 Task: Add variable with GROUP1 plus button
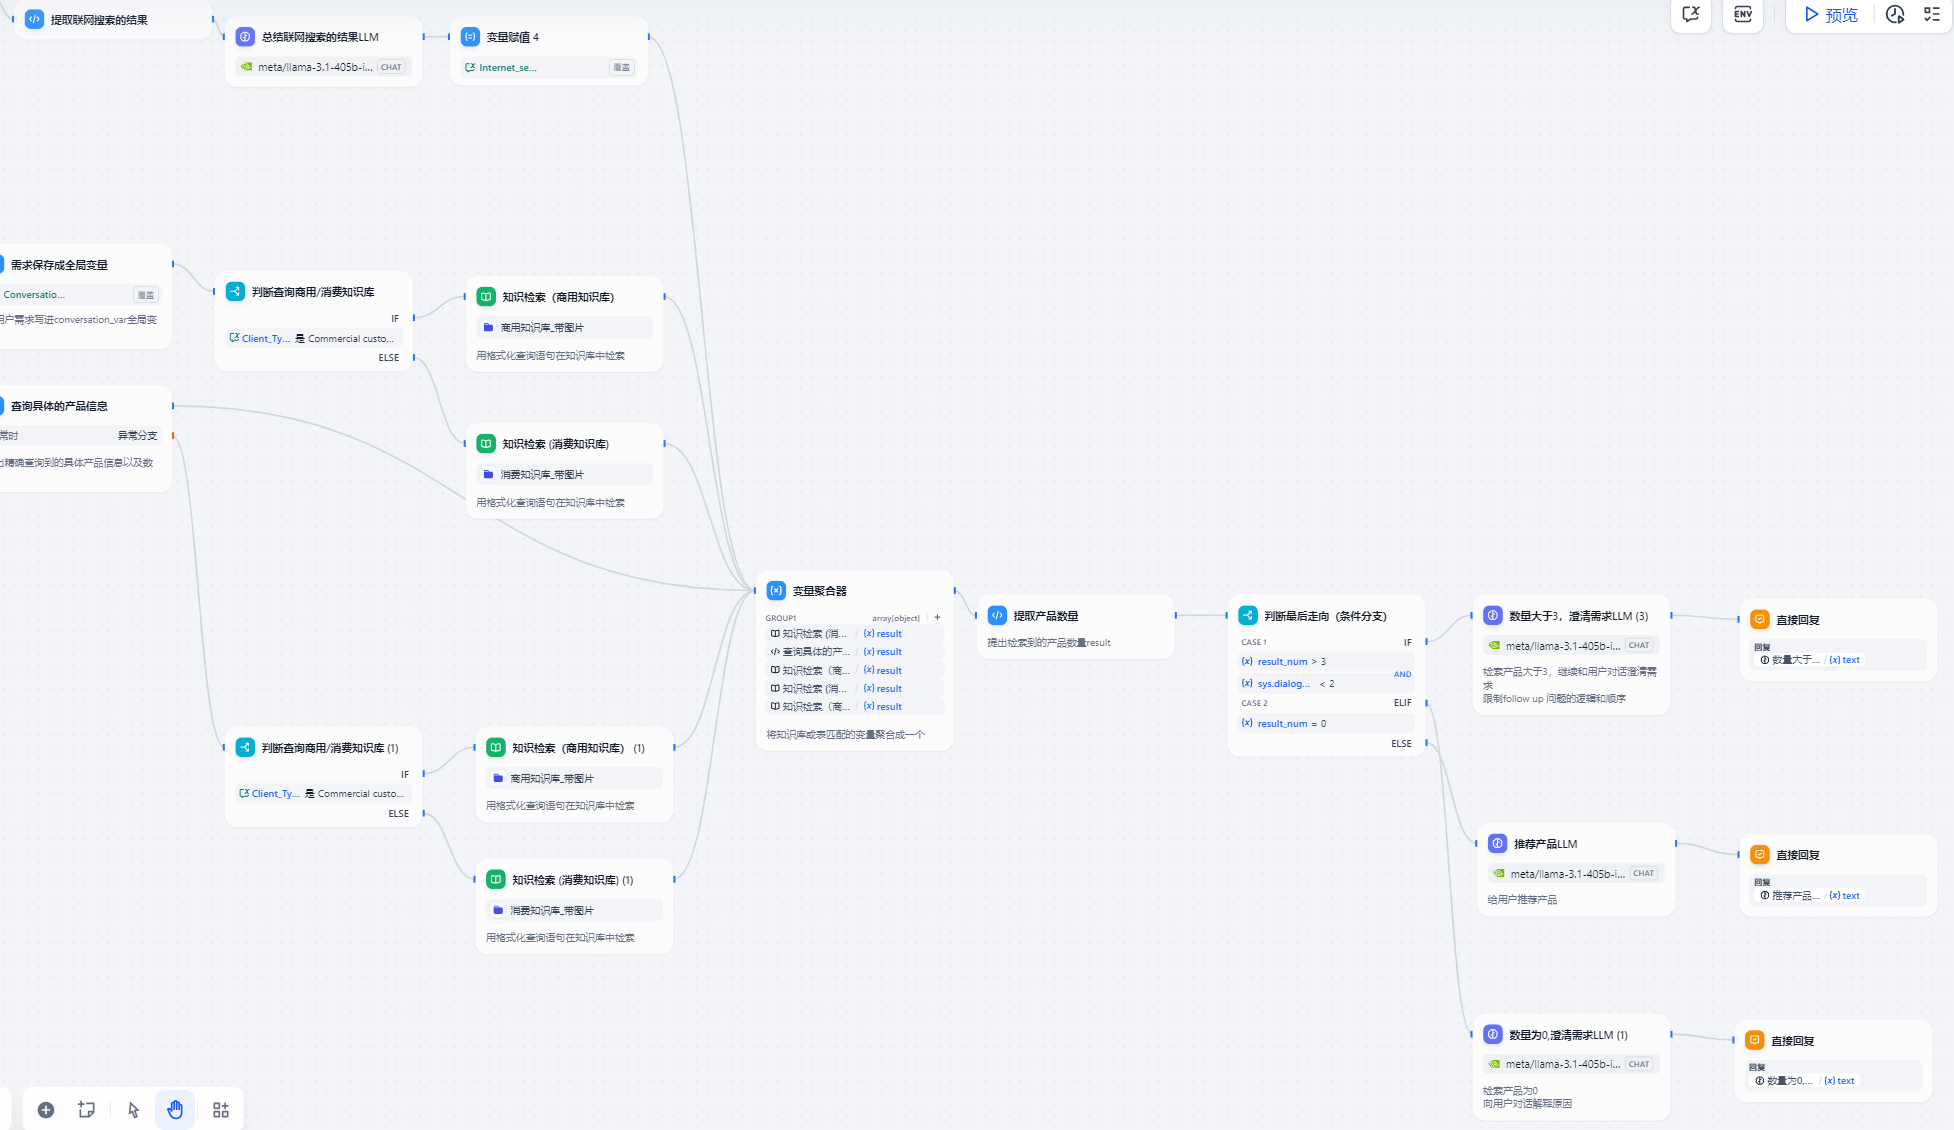pyautogui.click(x=937, y=617)
